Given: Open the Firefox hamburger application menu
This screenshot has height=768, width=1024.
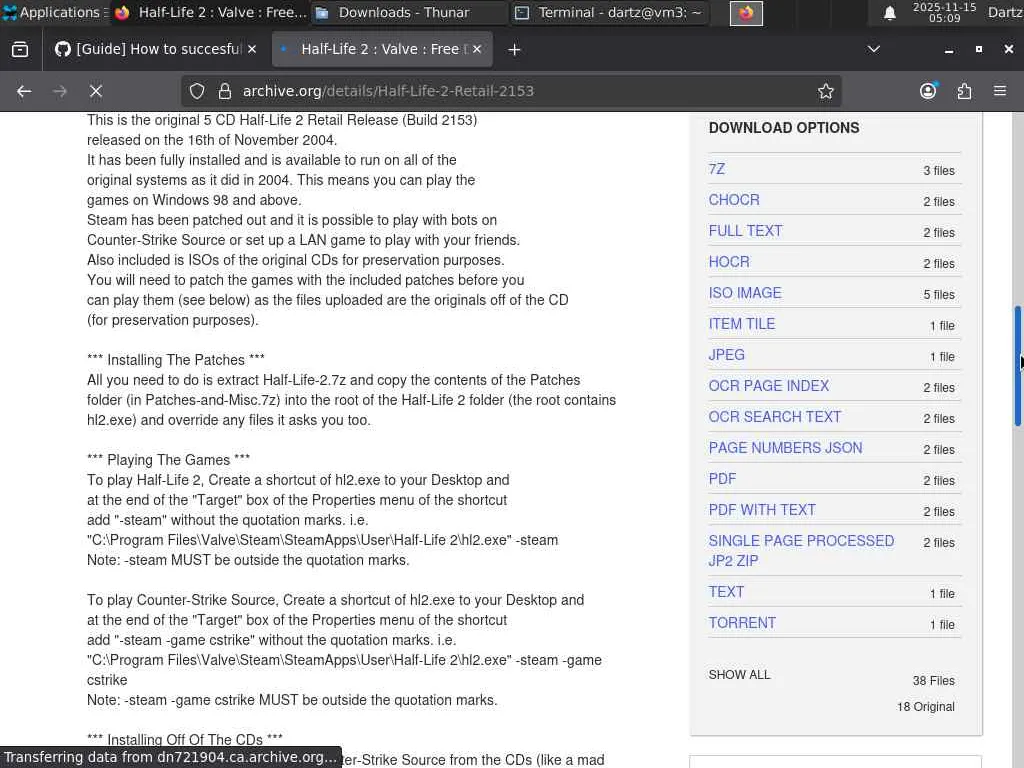Looking at the screenshot, I should click(1000, 91).
